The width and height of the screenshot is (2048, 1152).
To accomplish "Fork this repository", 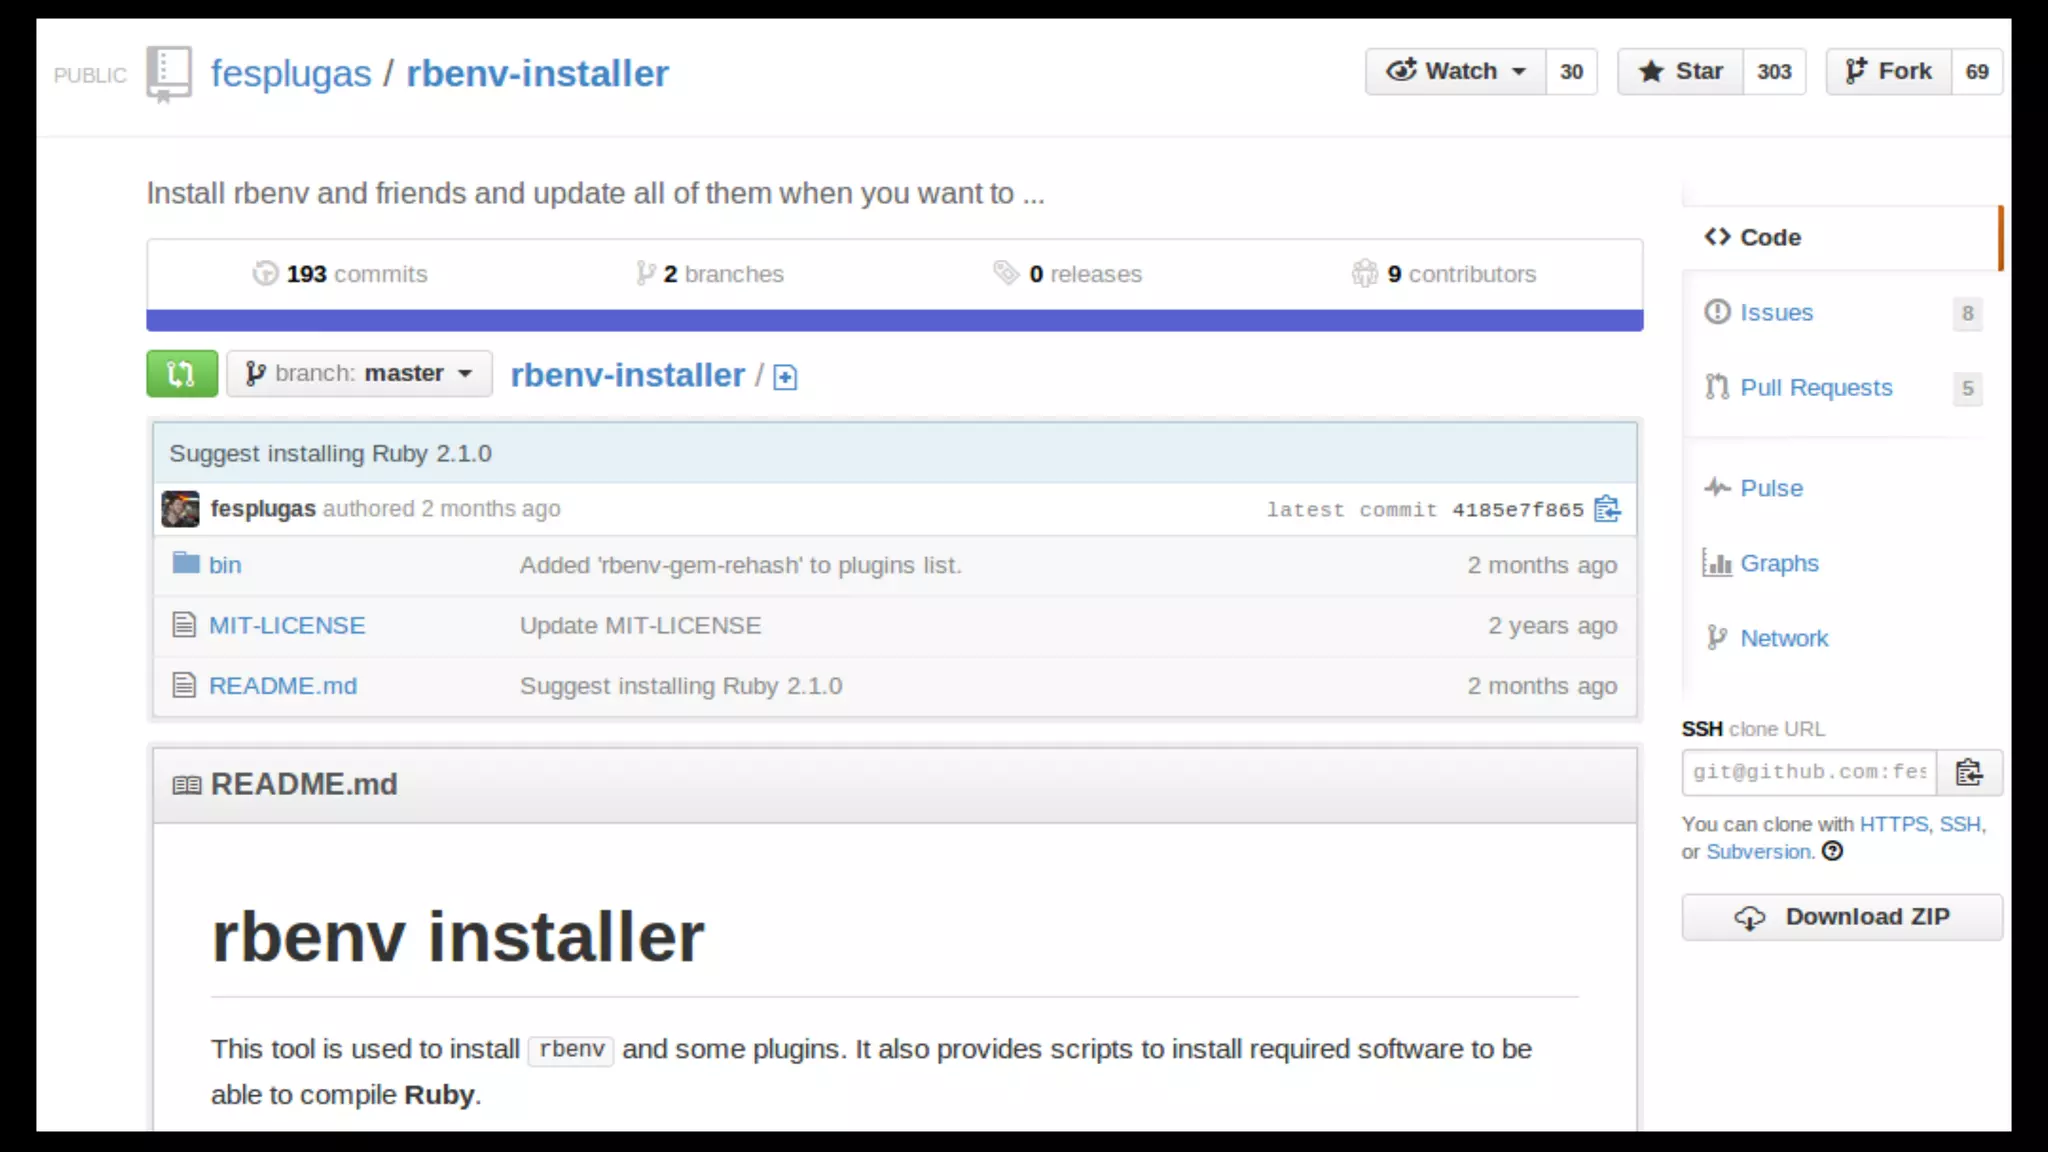I will coord(1888,71).
